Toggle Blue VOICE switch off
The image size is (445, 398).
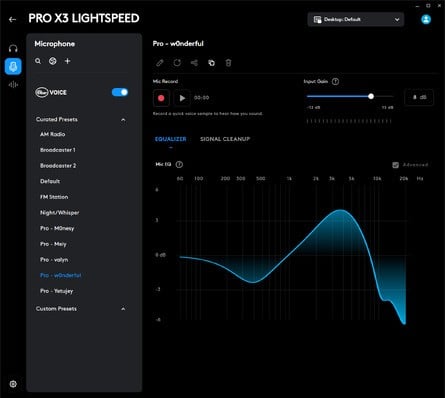click(x=120, y=92)
